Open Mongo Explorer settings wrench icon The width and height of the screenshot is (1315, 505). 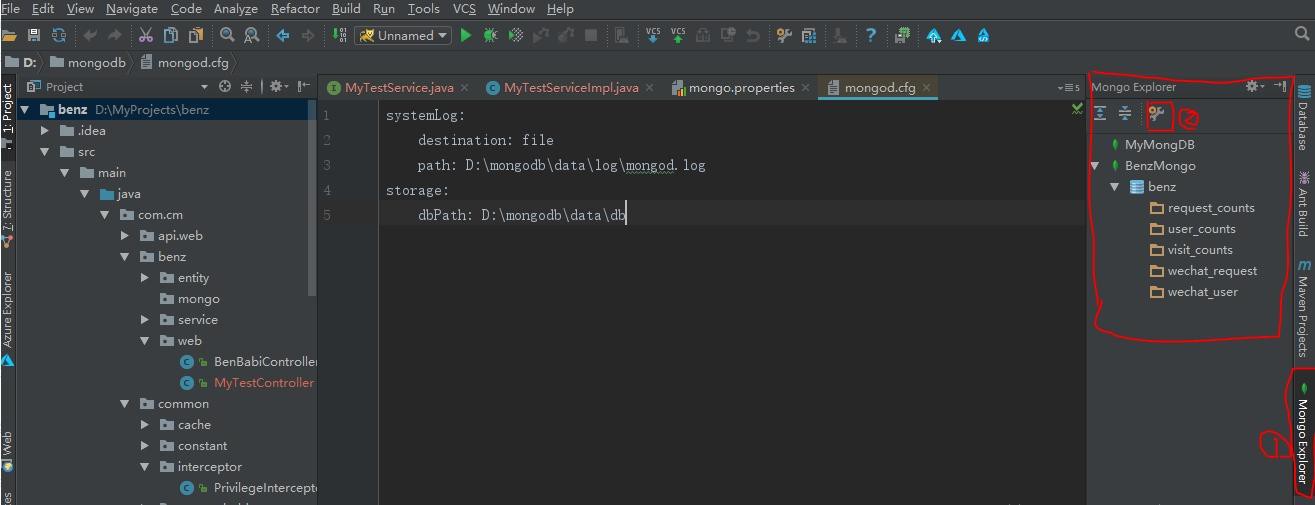(1157, 114)
